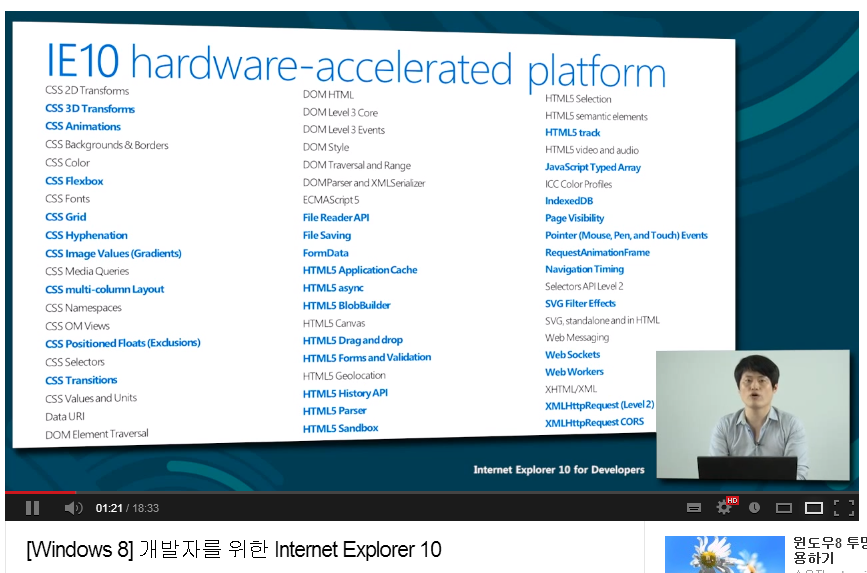Image resolution: width=867 pixels, height=573 pixels.
Task: Mute the video with the speaker icon
Action: 73,508
